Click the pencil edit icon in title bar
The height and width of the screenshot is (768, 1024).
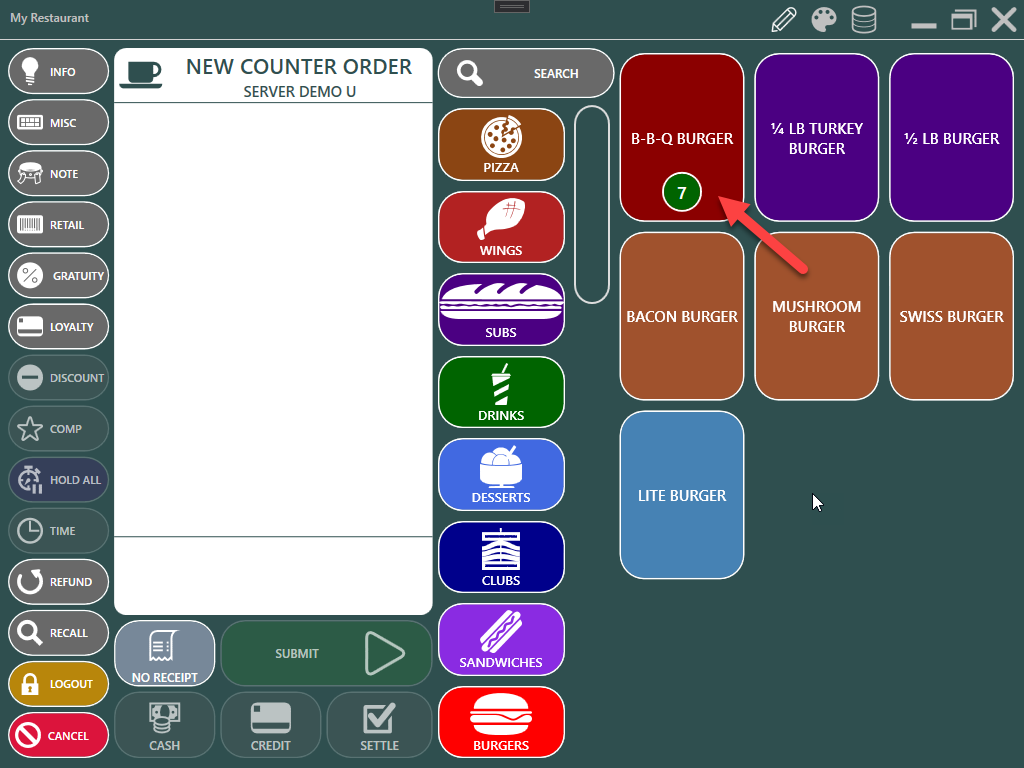[784, 19]
